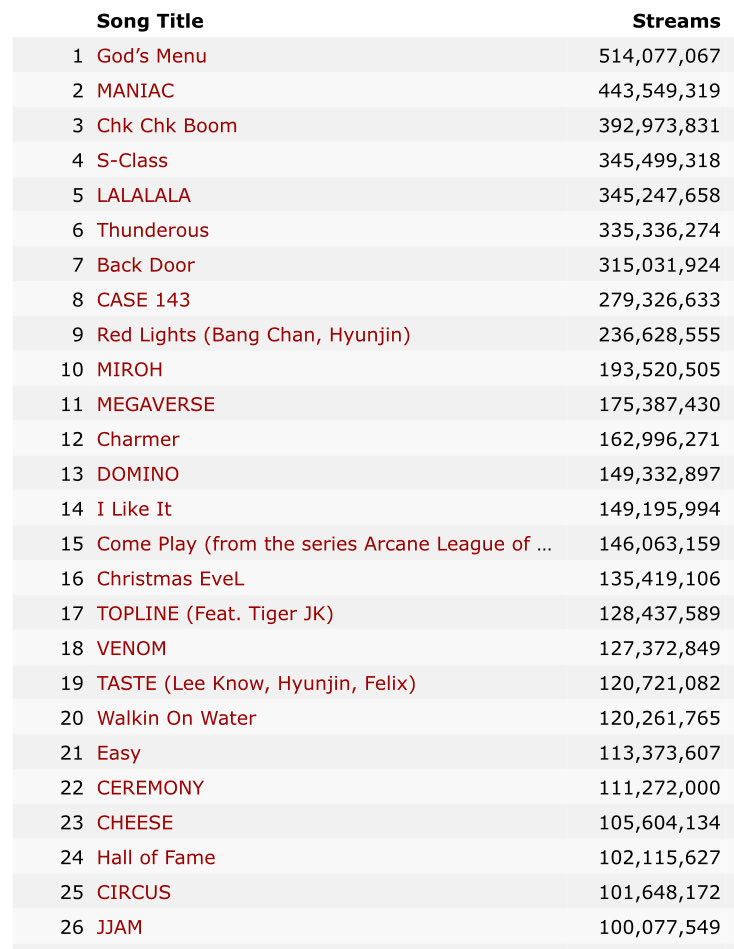Click the Christmas EveL link
Image resolution: width=734 pixels, height=949 pixels.
coord(170,579)
